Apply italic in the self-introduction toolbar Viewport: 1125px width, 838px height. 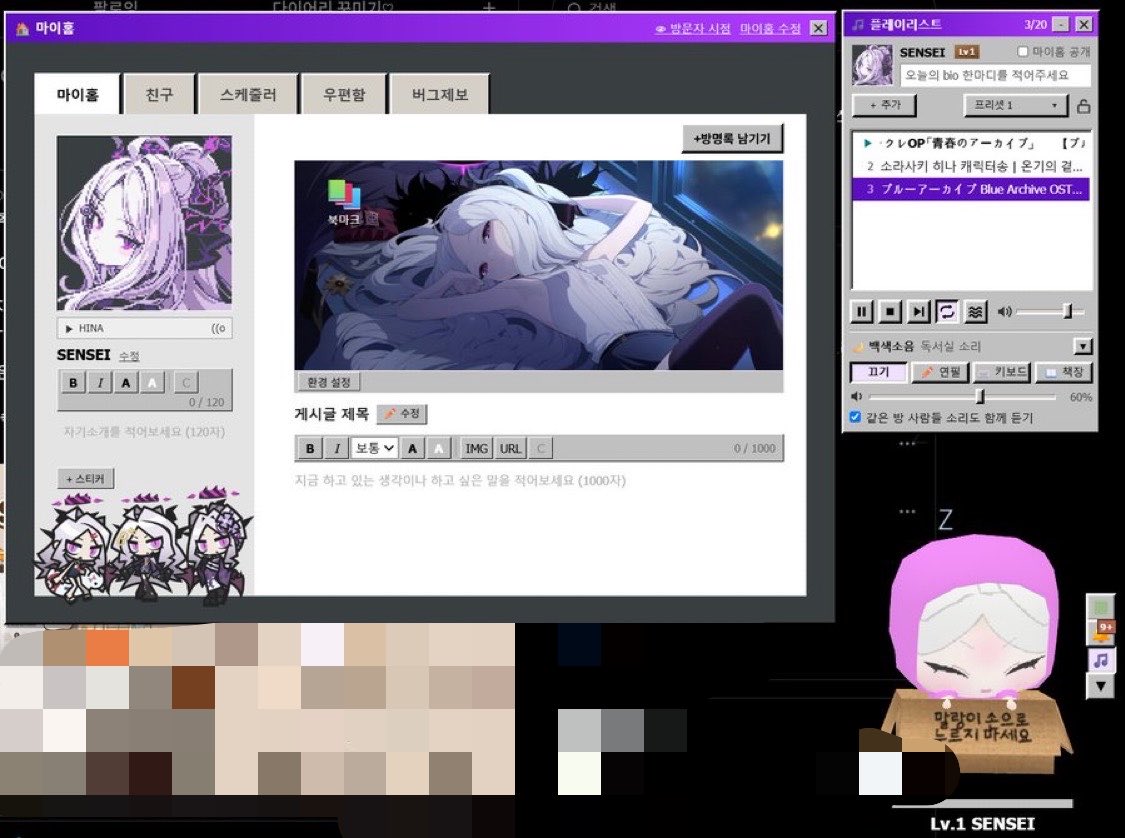pos(100,382)
